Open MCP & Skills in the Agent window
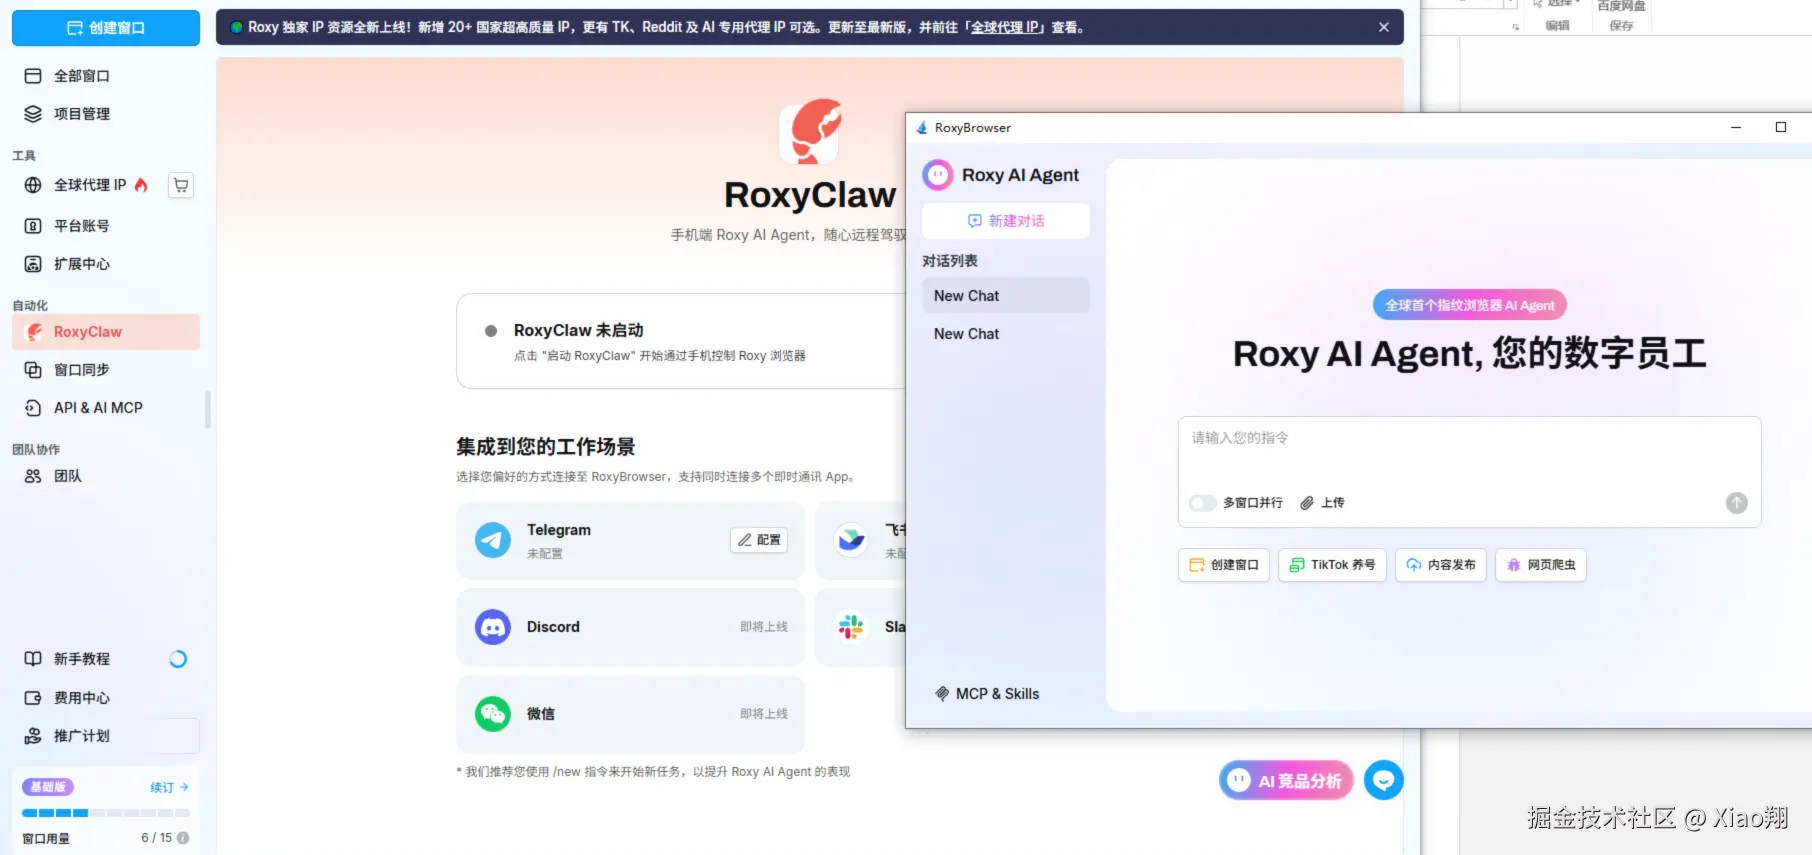This screenshot has width=1812, height=855. pyautogui.click(x=987, y=694)
